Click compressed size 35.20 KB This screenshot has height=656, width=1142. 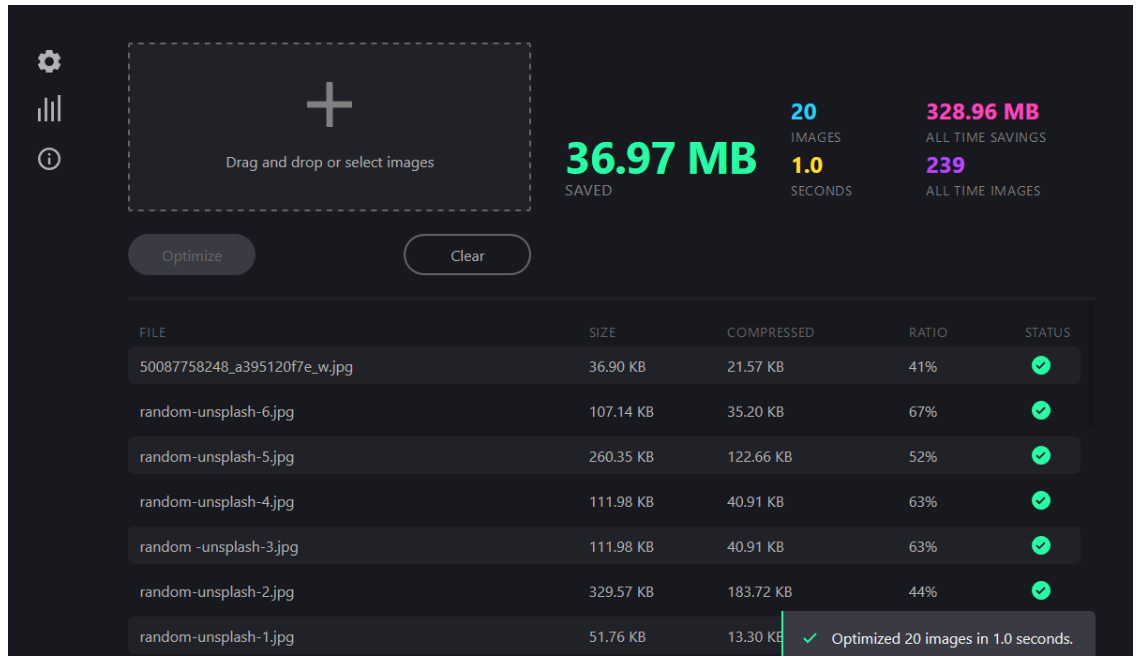click(x=755, y=411)
